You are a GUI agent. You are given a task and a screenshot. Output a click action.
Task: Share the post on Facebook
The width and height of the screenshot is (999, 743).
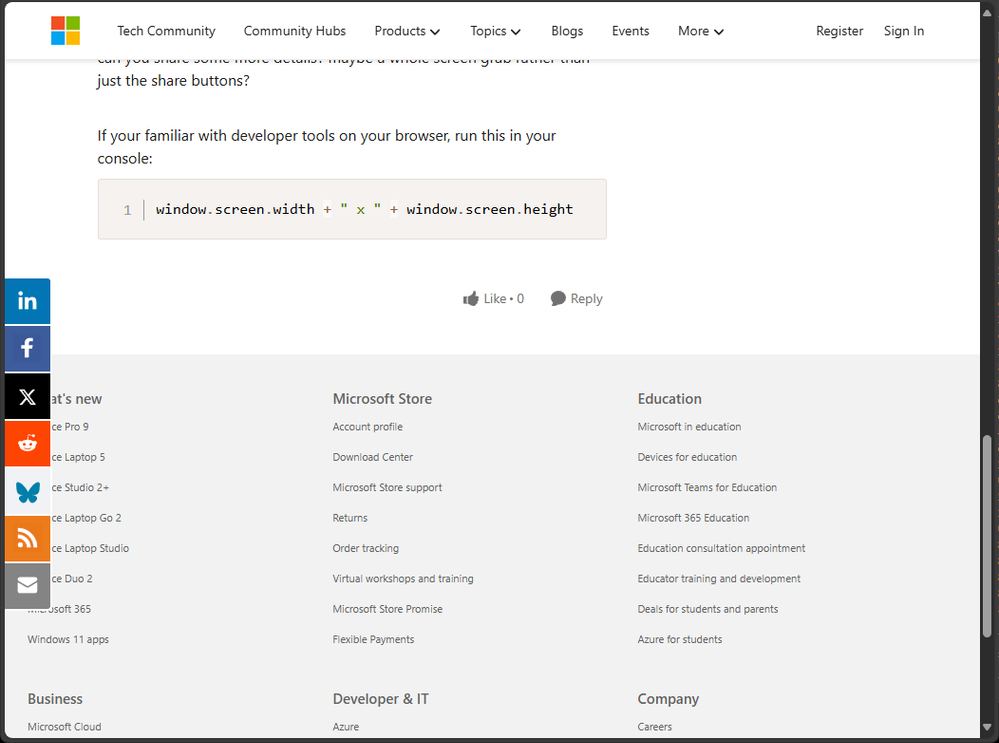point(27,348)
